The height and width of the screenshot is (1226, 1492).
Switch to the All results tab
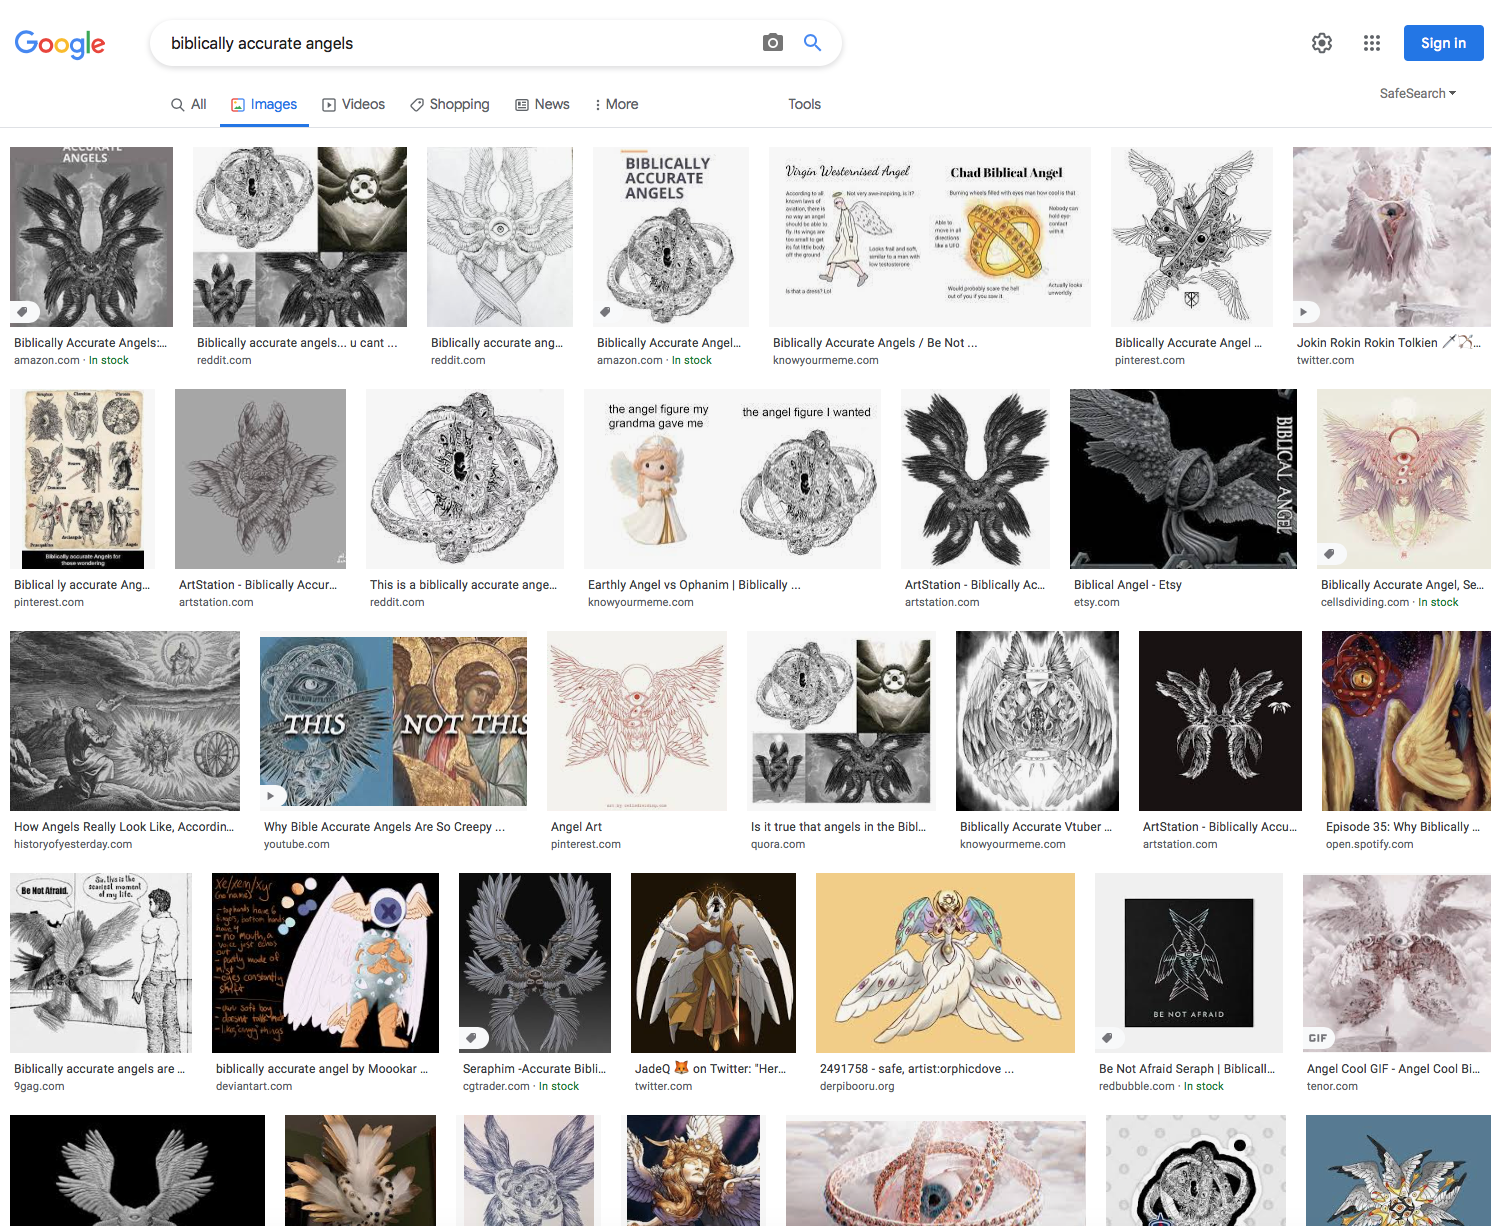tap(188, 104)
